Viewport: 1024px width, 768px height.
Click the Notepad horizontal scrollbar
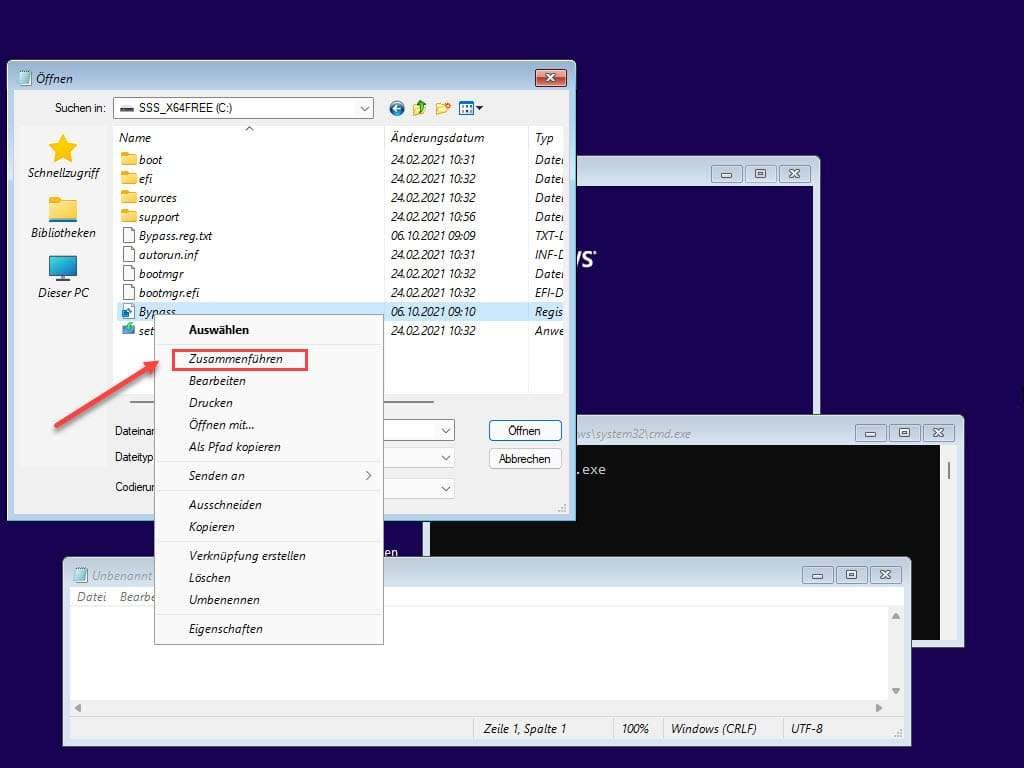(480, 706)
